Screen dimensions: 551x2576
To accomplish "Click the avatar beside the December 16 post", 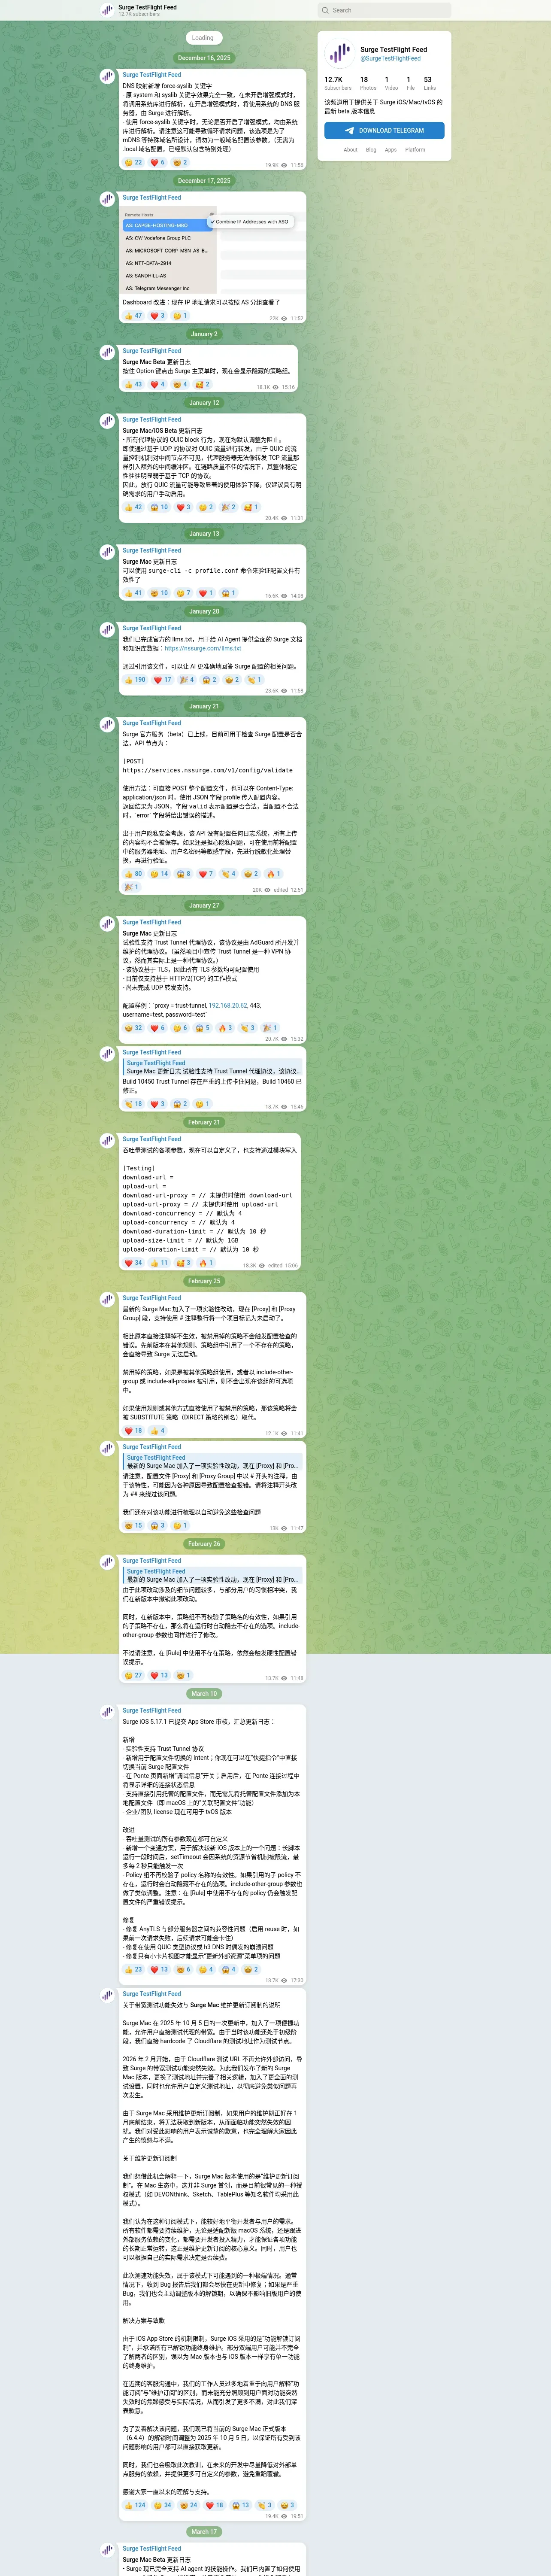I will (x=107, y=77).
